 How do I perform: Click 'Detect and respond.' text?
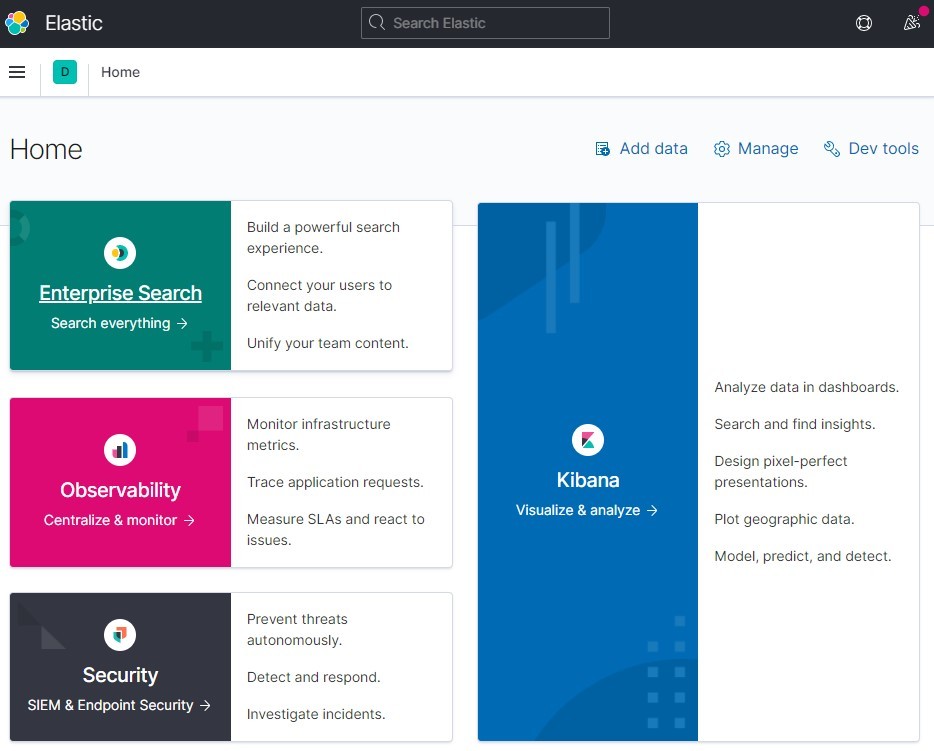click(313, 677)
